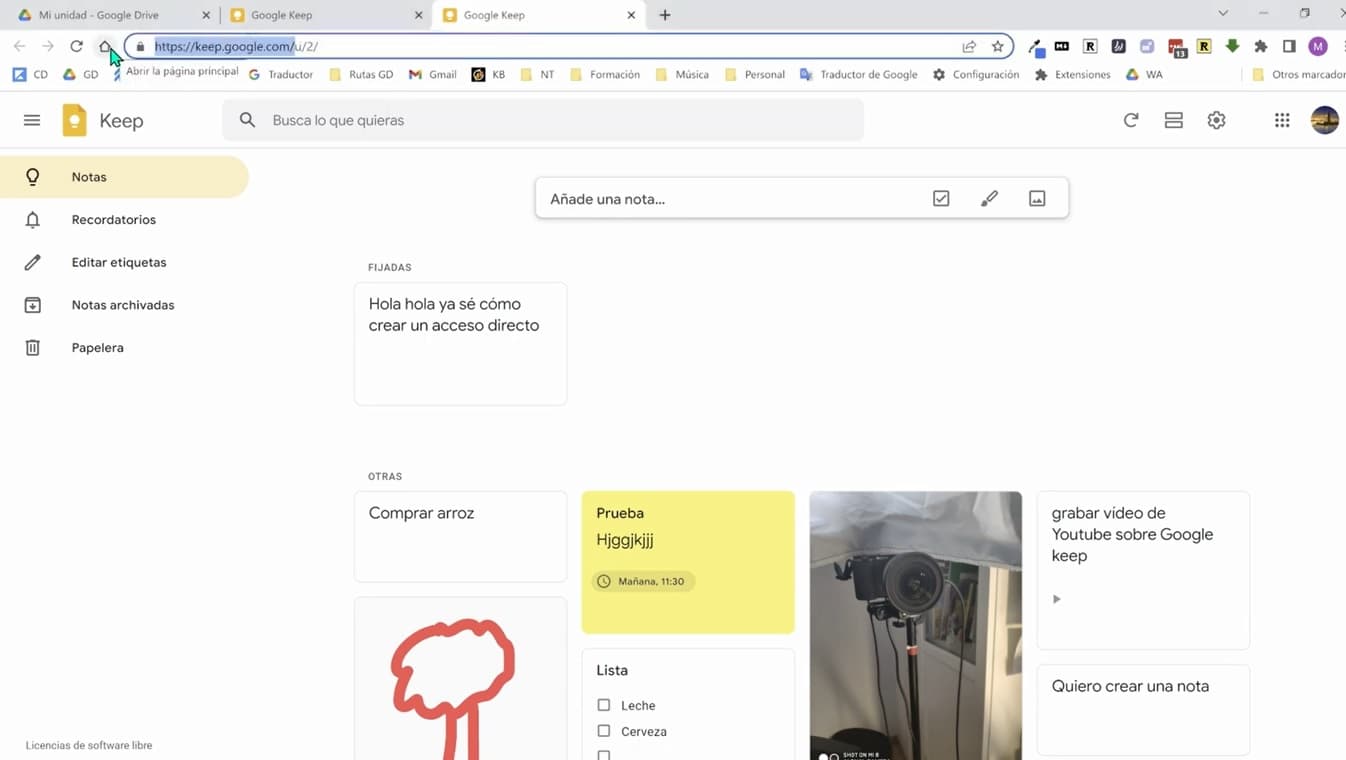This screenshot has width=1346, height=760.
Task: Open Papelera in the sidebar
Action: coord(124,348)
